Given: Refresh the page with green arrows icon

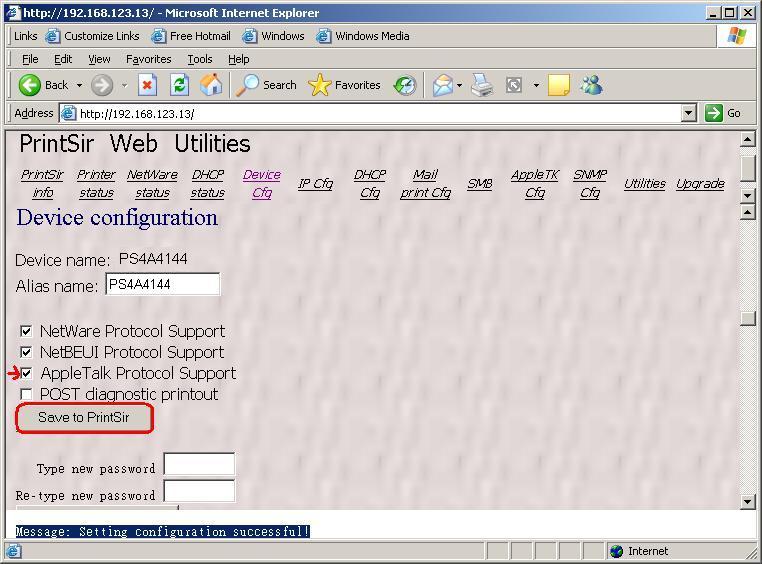Looking at the screenshot, I should click(x=179, y=85).
